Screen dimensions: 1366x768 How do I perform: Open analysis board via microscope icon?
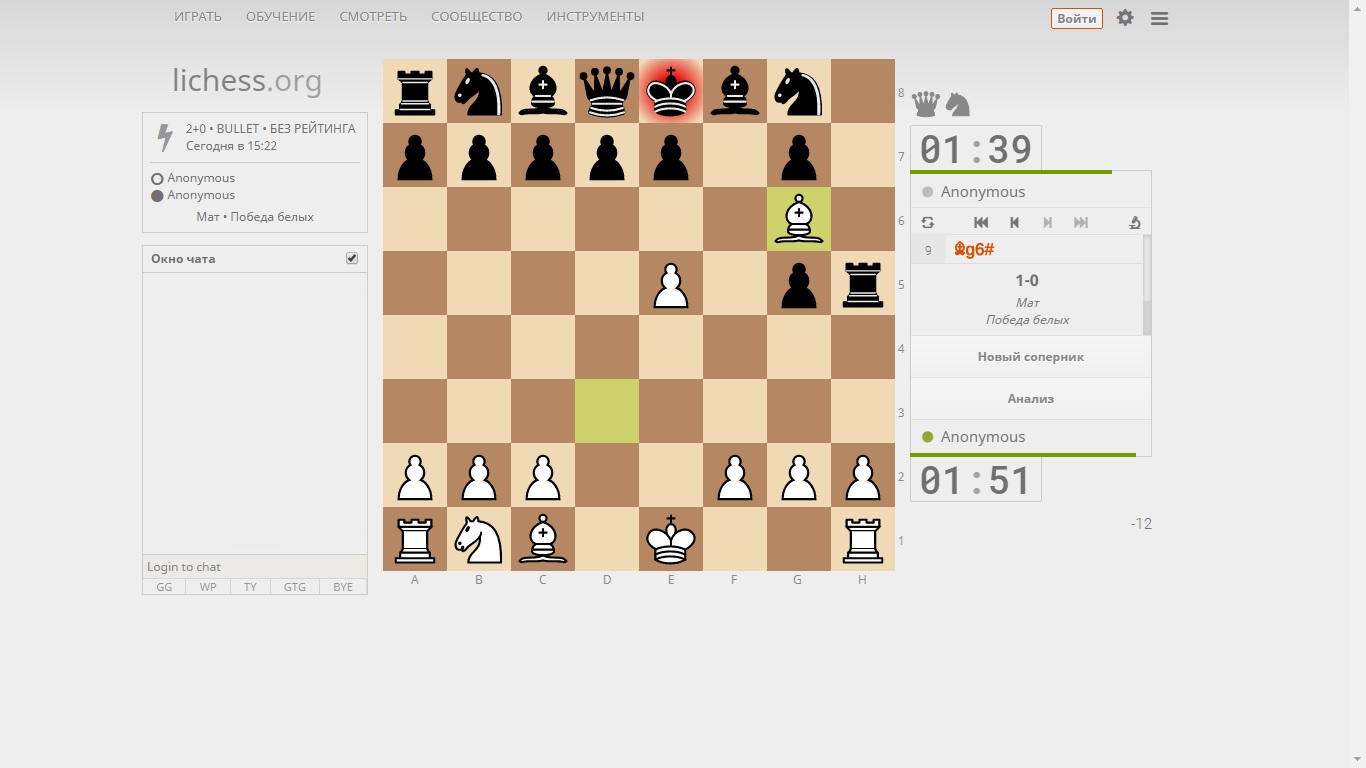coord(1134,223)
